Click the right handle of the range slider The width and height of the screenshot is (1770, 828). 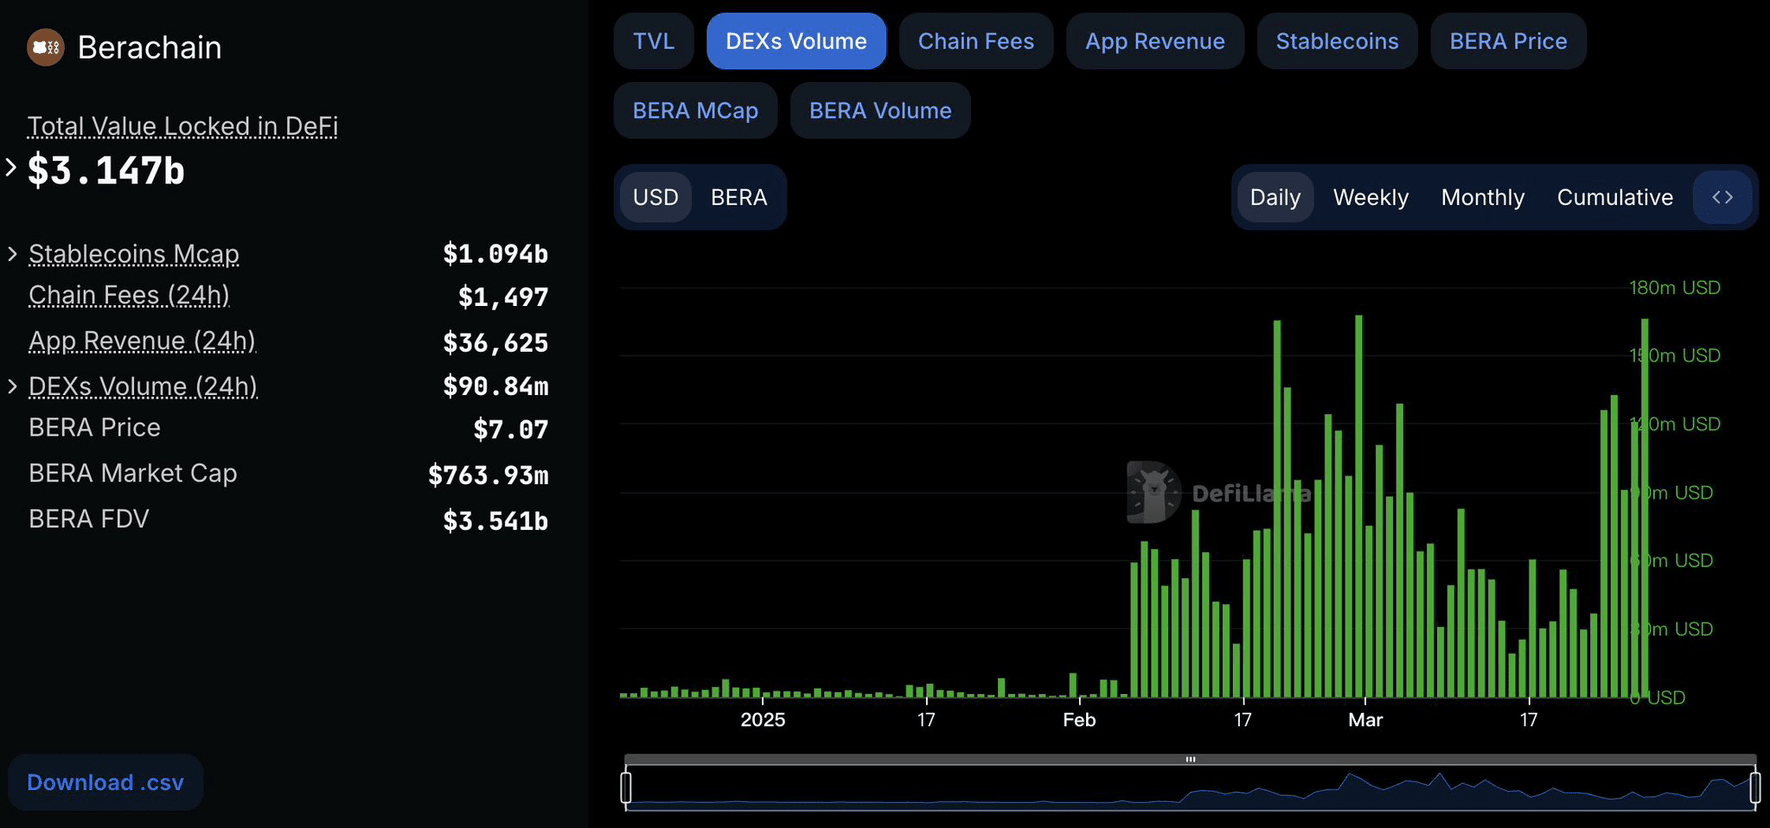1755,787
